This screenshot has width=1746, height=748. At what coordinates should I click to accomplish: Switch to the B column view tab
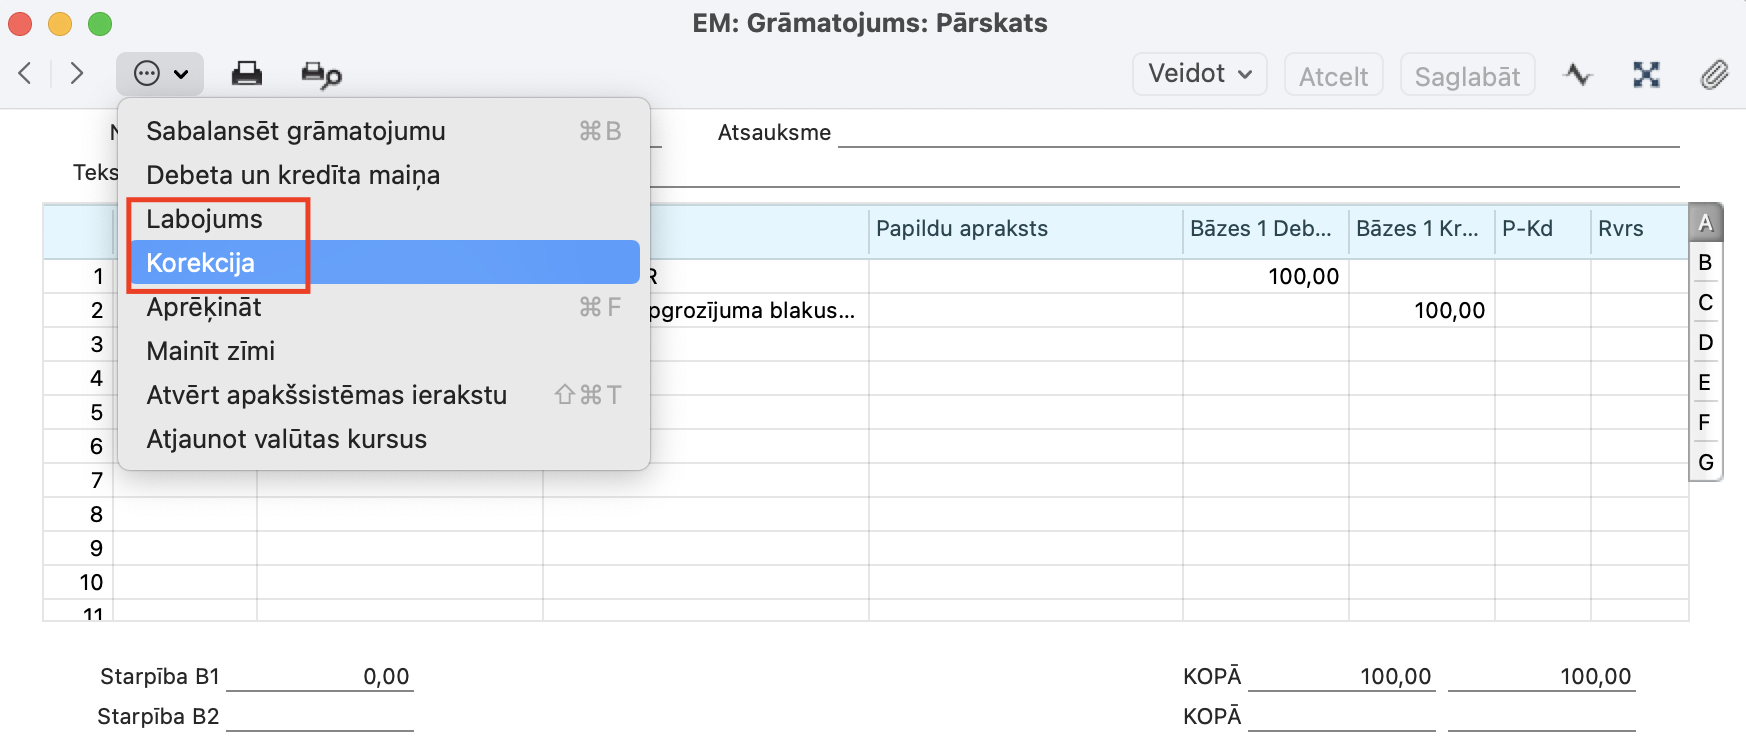1705,262
